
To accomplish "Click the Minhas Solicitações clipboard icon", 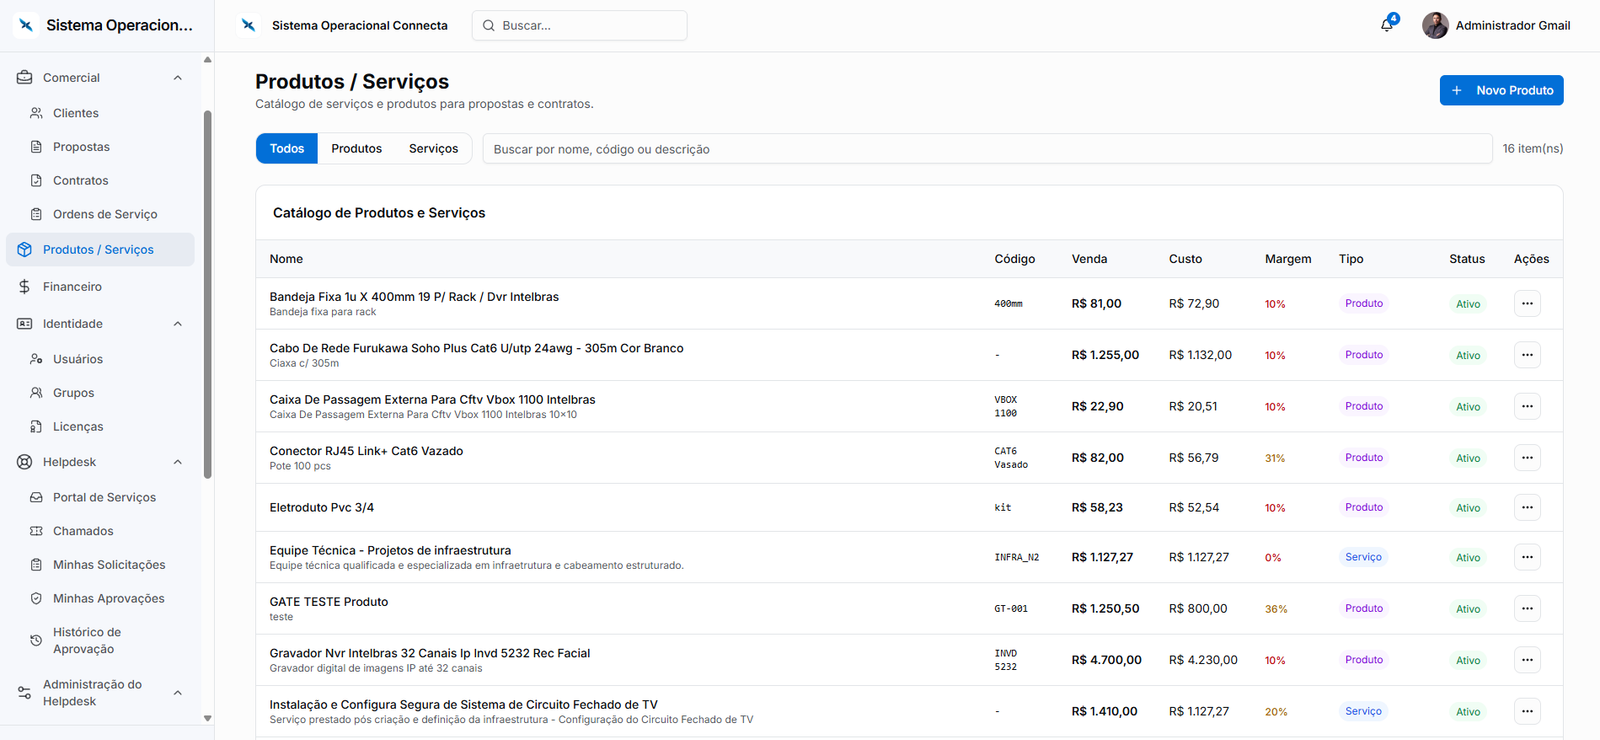I will pyautogui.click(x=36, y=565).
